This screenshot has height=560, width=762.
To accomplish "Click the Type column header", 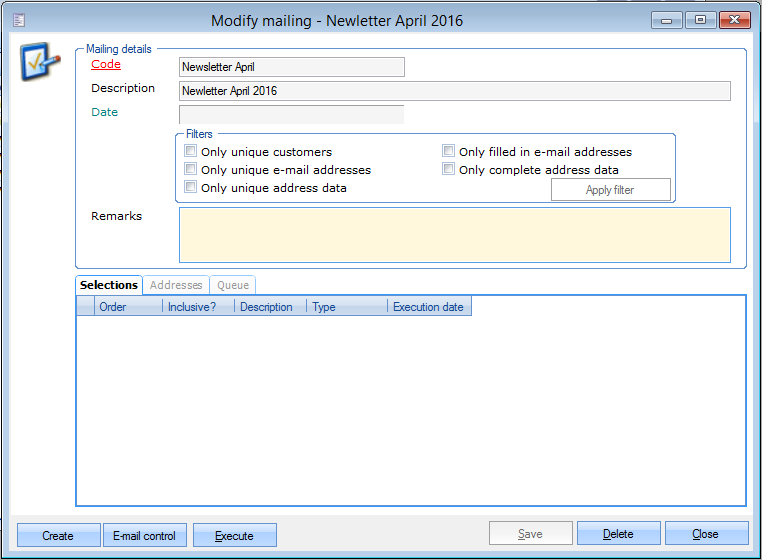I will 346,307.
